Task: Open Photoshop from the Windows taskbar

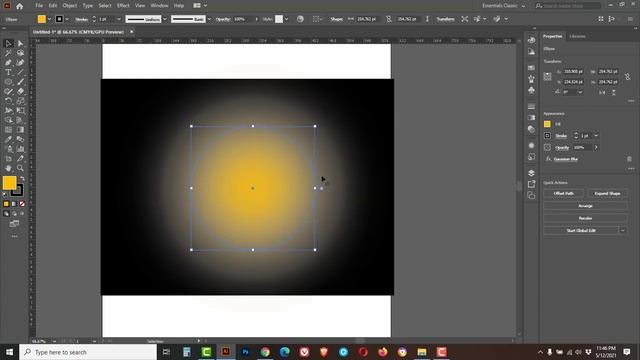Action: tap(245, 351)
